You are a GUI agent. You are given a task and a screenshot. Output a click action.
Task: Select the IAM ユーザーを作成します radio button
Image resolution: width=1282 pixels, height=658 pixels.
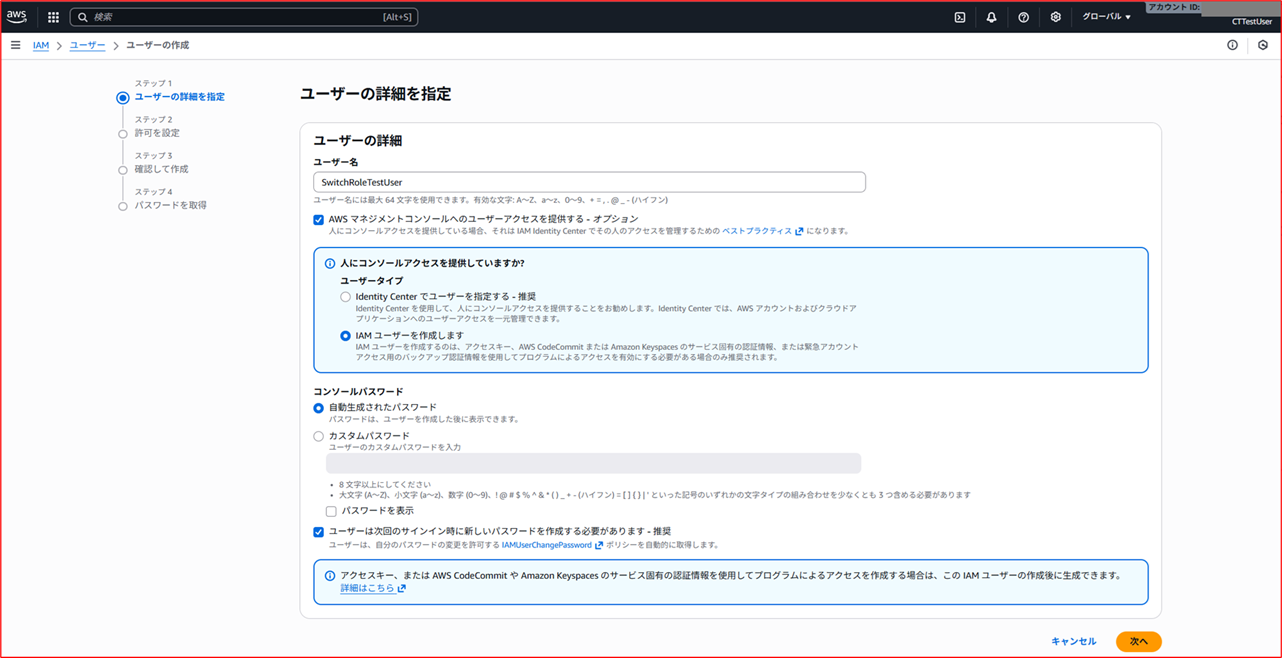(x=345, y=336)
